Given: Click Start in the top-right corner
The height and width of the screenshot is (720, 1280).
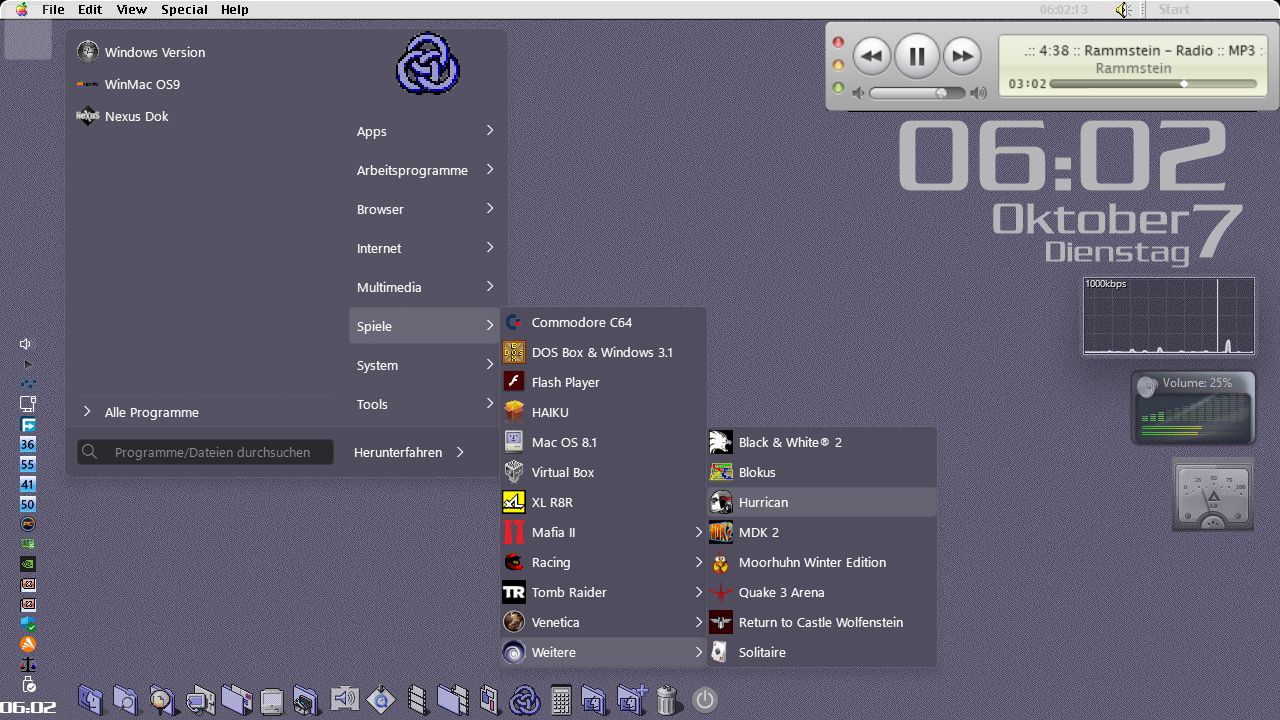Looking at the screenshot, I should [x=1174, y=9].
